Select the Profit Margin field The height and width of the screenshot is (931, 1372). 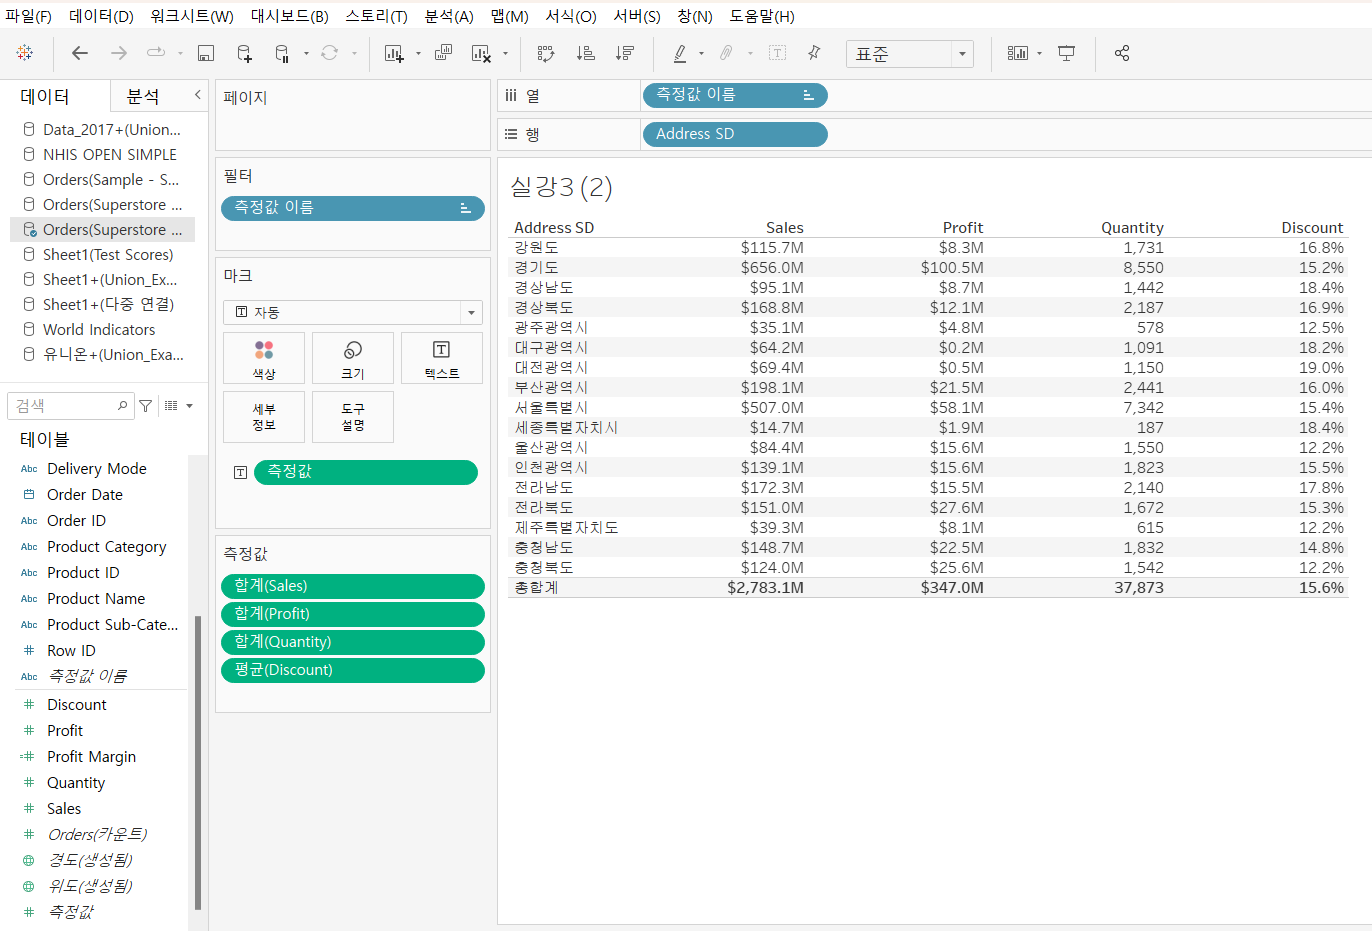coord(91,757)
